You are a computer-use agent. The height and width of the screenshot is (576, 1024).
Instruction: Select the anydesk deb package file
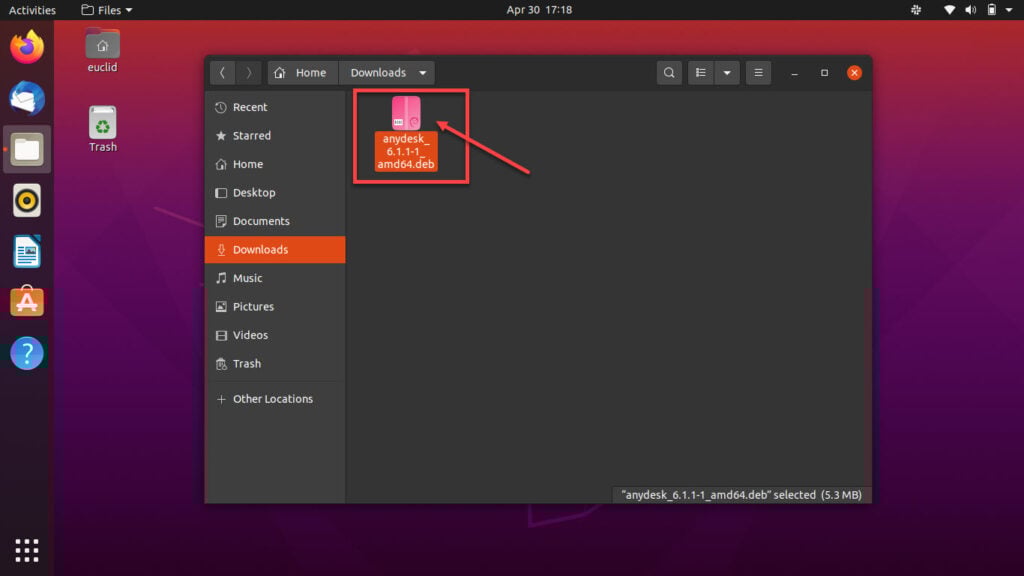tap(406, 134)
